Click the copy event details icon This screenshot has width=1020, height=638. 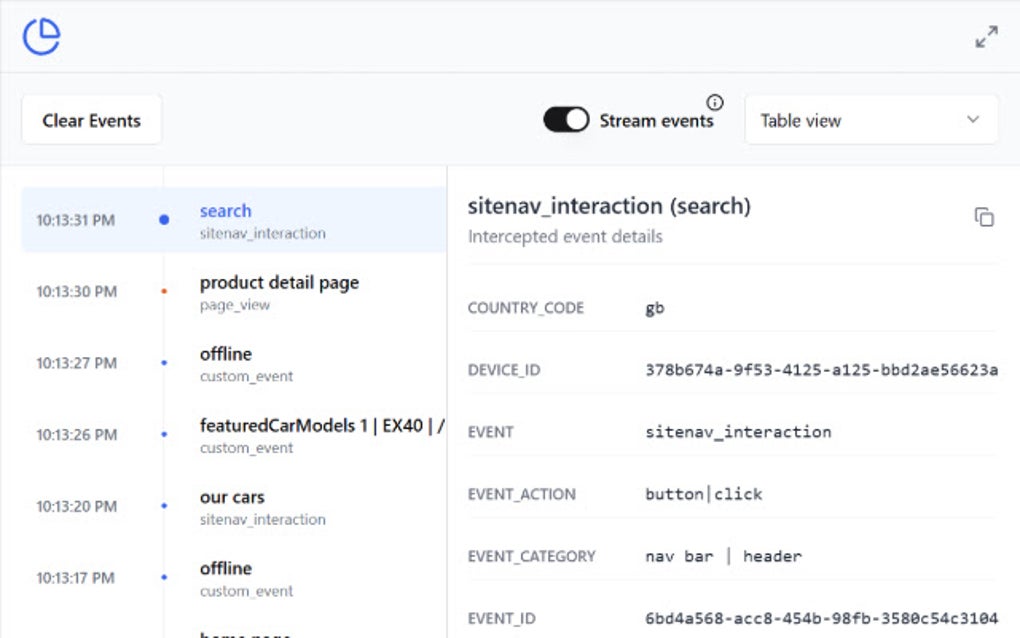tap(985, 216)
